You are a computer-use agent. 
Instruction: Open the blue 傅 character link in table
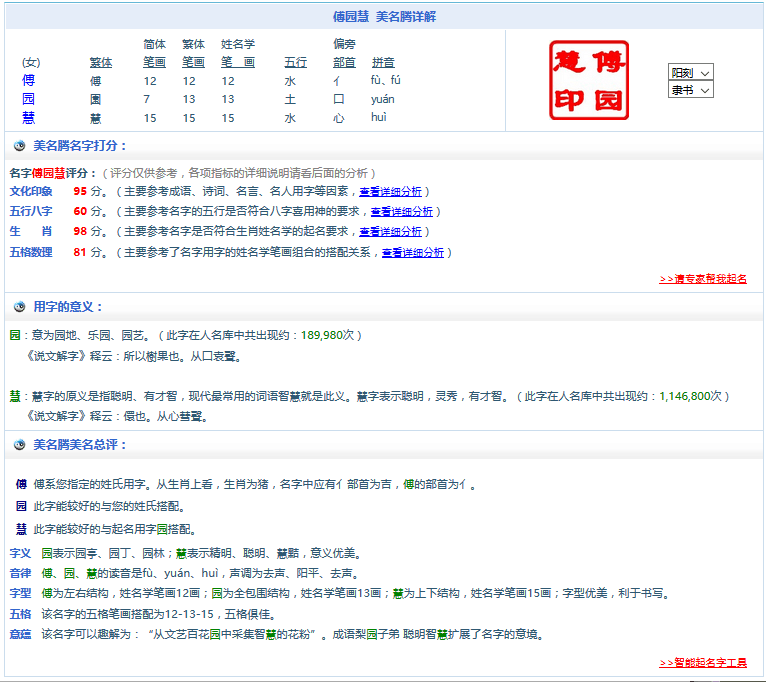[28, 81]
